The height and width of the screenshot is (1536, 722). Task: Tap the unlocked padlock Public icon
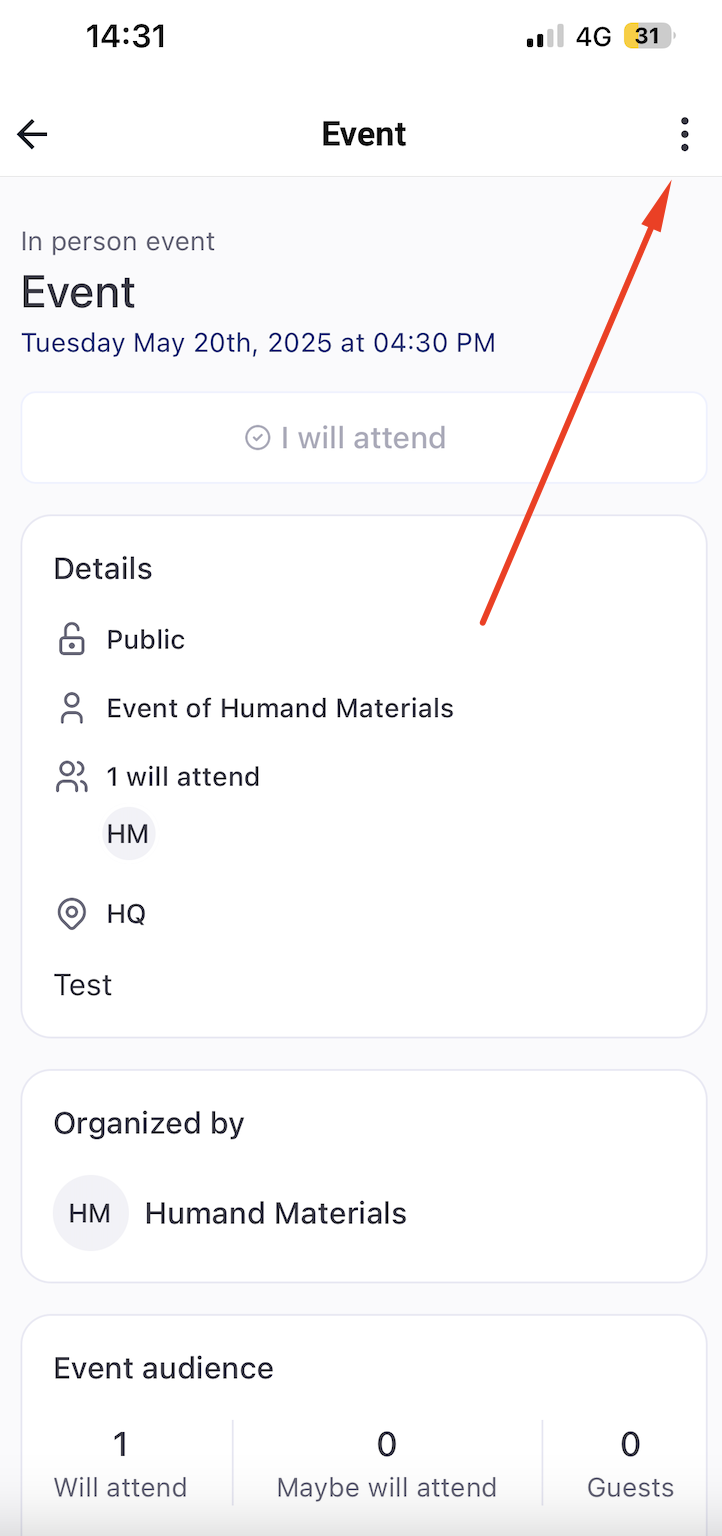pos(72,640)
